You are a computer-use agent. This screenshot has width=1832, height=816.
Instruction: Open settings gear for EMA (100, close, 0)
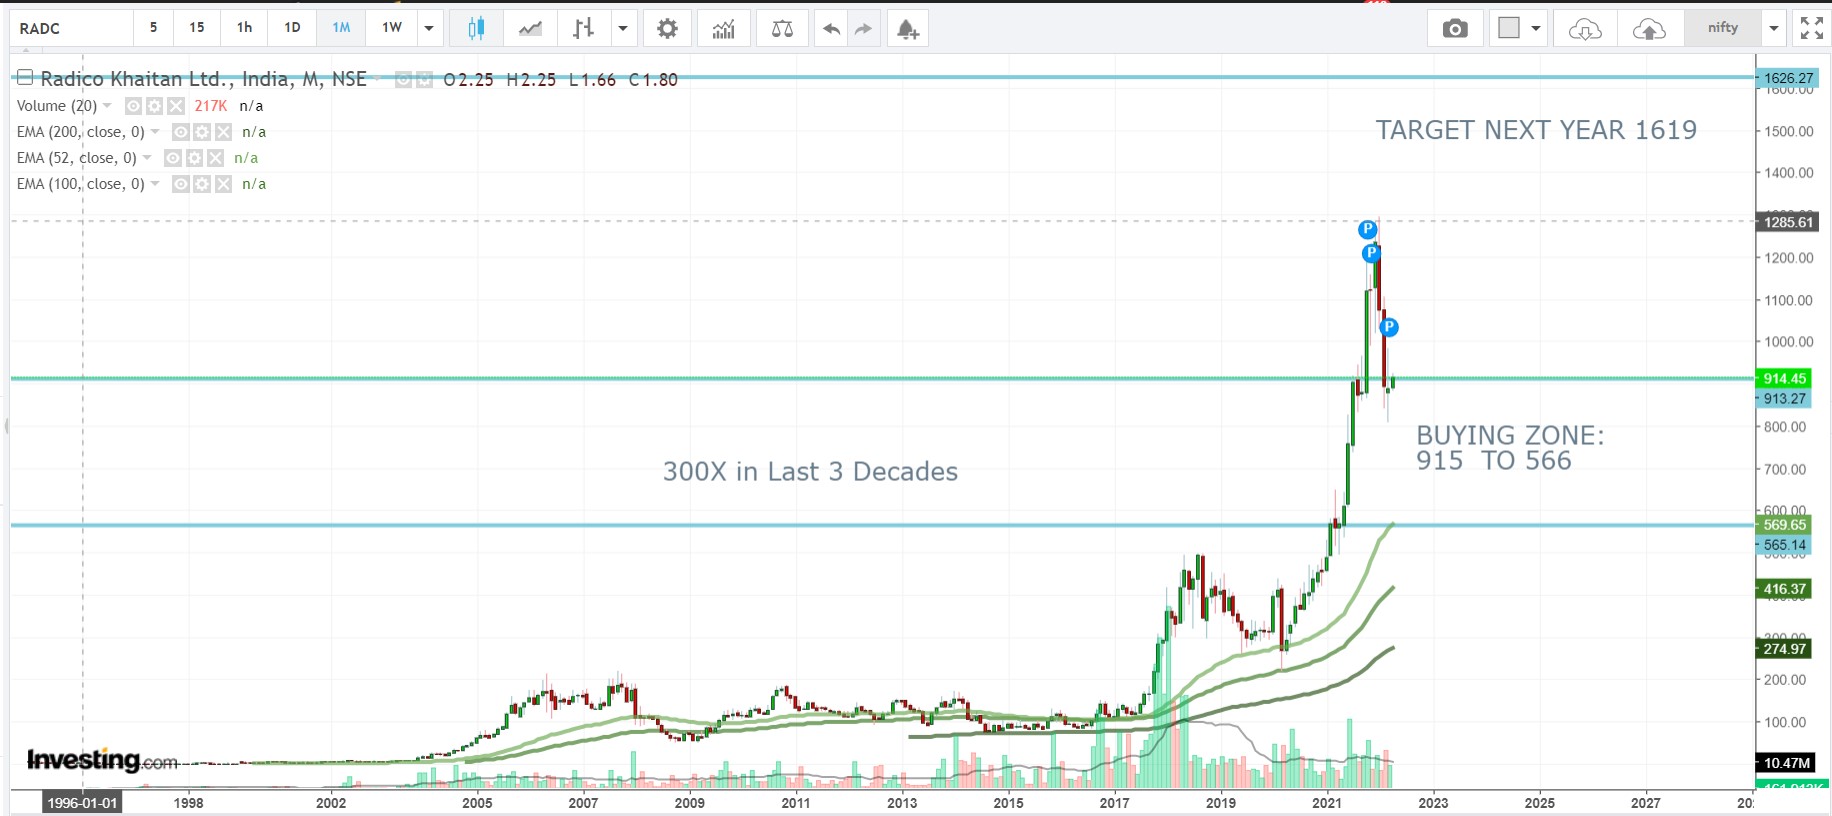click(x=202, y=184)
